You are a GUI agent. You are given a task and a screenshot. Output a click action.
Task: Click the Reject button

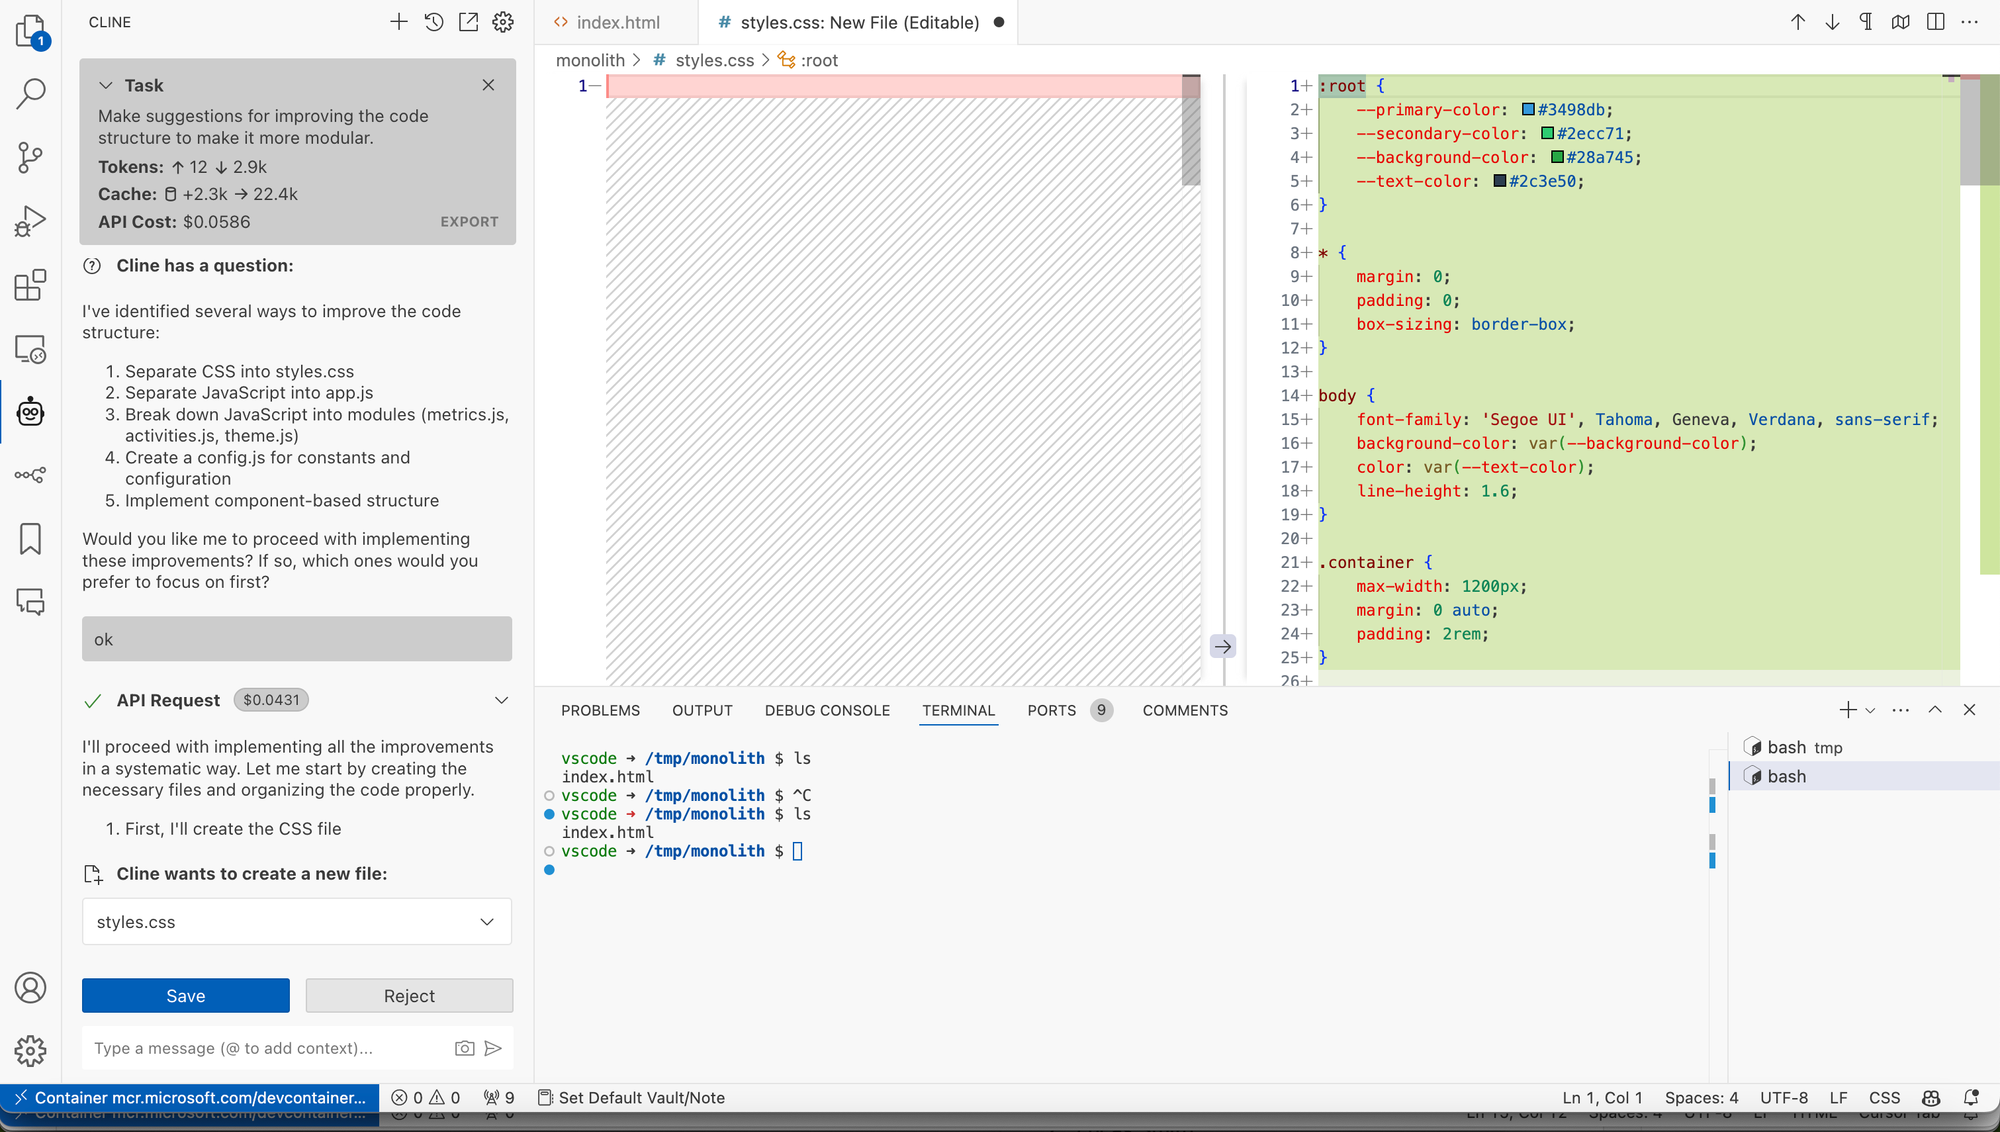click(409, 996)
